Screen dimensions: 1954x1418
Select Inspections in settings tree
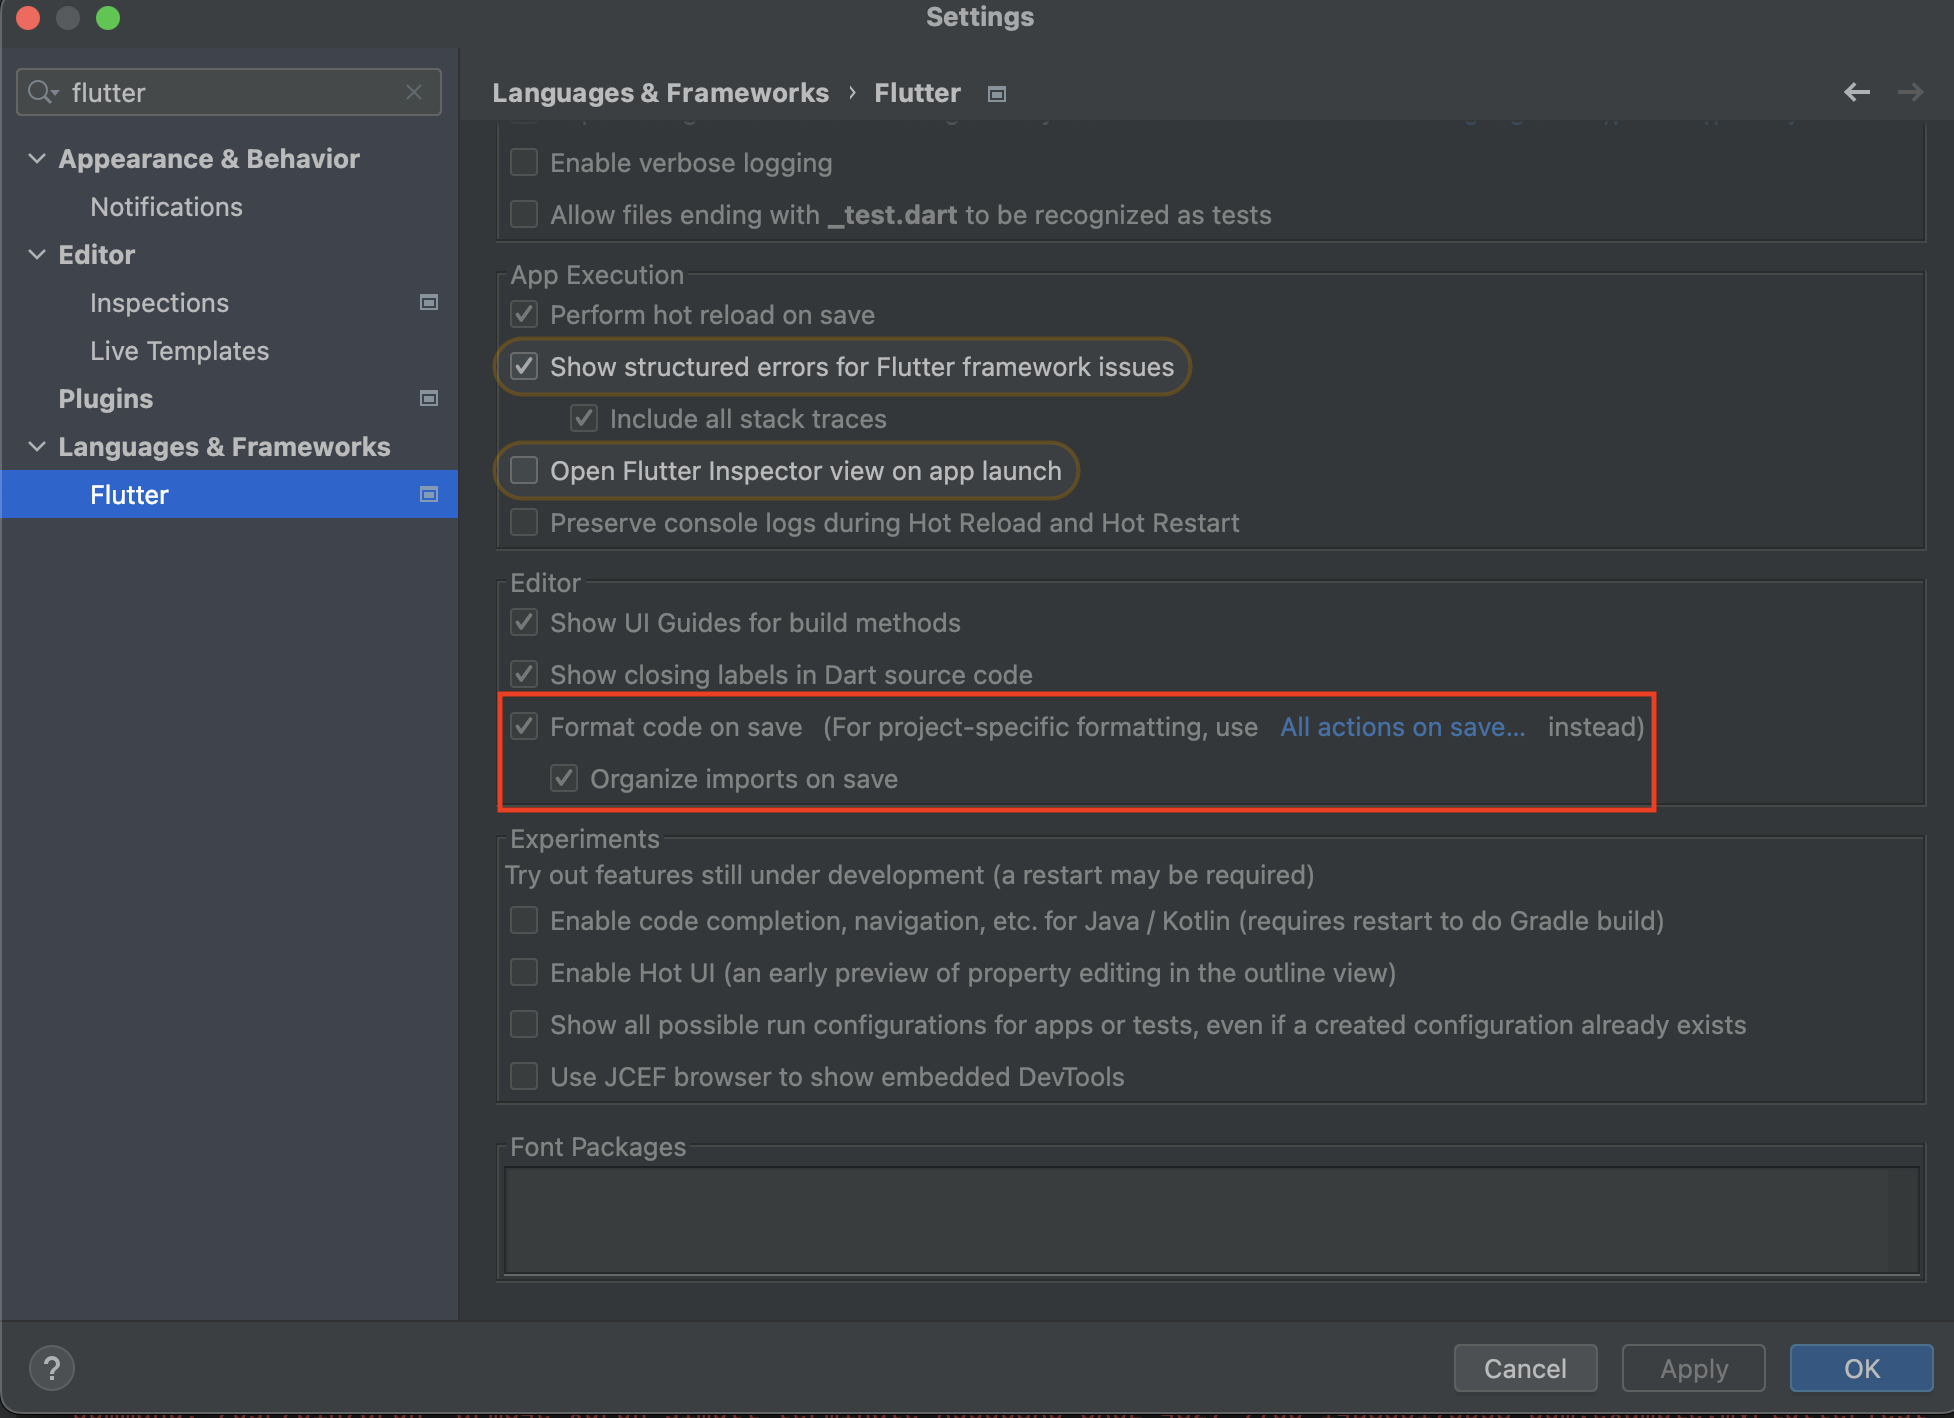click(x=159, y=302)
